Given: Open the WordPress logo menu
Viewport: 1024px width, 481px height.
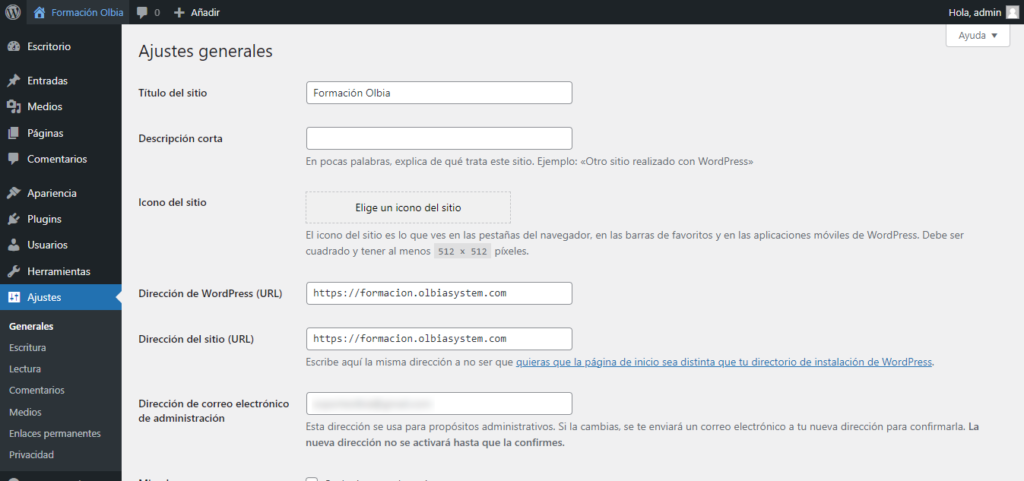Looking at the screenshot, I should (x=13, y=12).
